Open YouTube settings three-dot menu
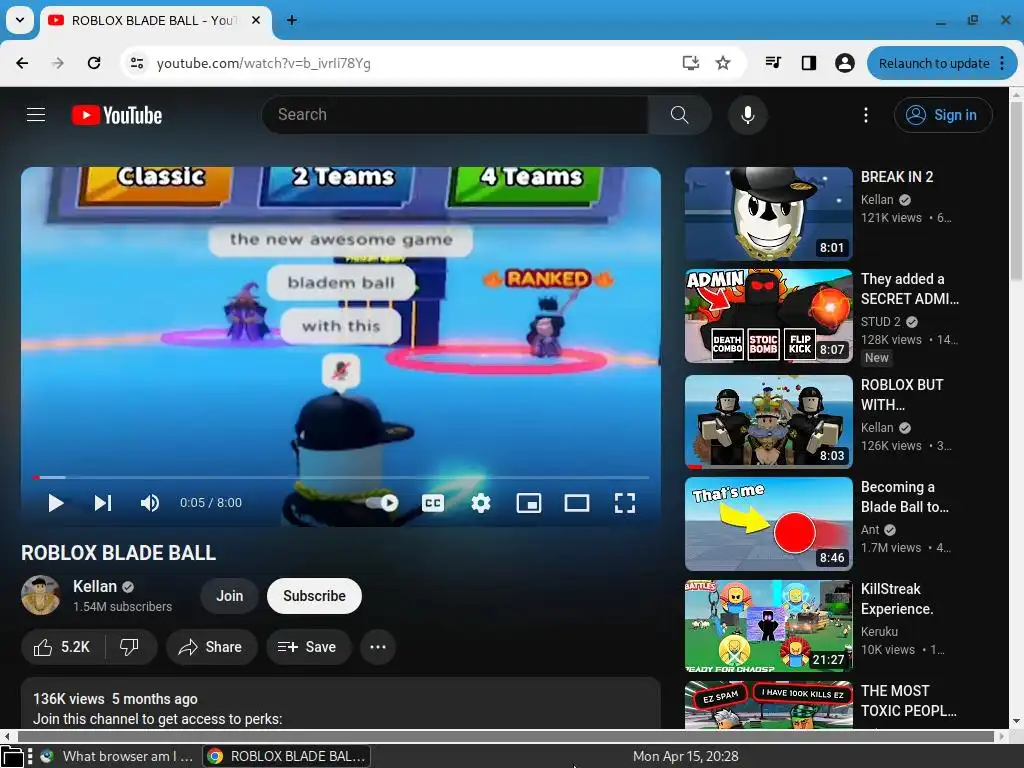Image resolution: width=1024 pixels, height=768 pixels. [x=866, y=115]
